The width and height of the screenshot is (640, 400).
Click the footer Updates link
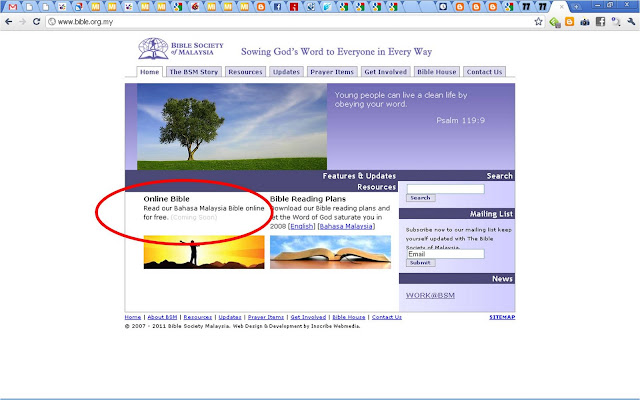pyautogui.click(x=230, y=317)
